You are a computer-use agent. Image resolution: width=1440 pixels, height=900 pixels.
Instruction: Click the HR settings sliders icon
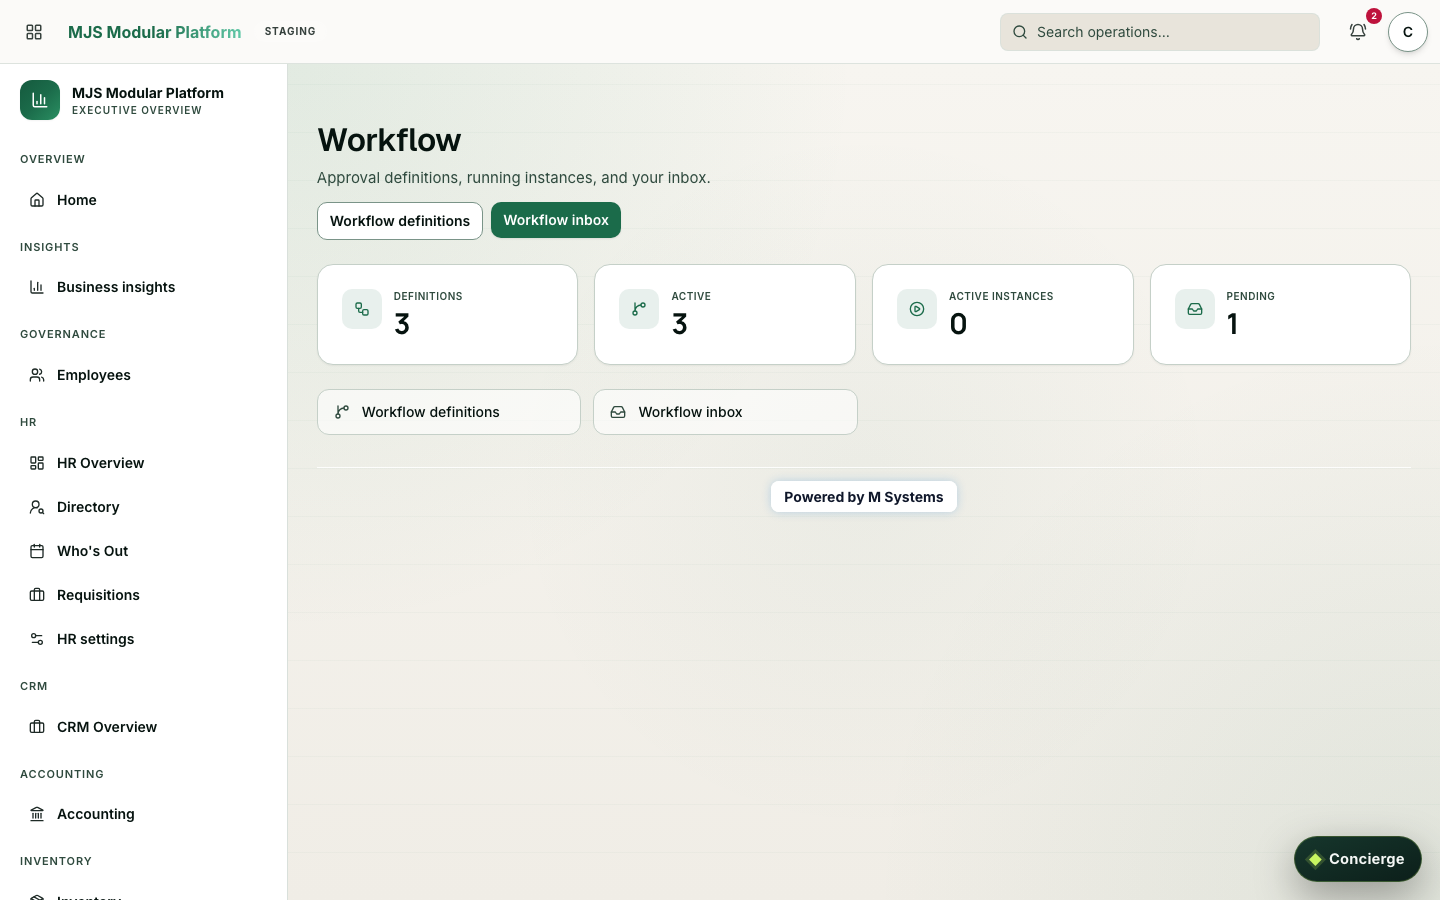click(37, 639)
